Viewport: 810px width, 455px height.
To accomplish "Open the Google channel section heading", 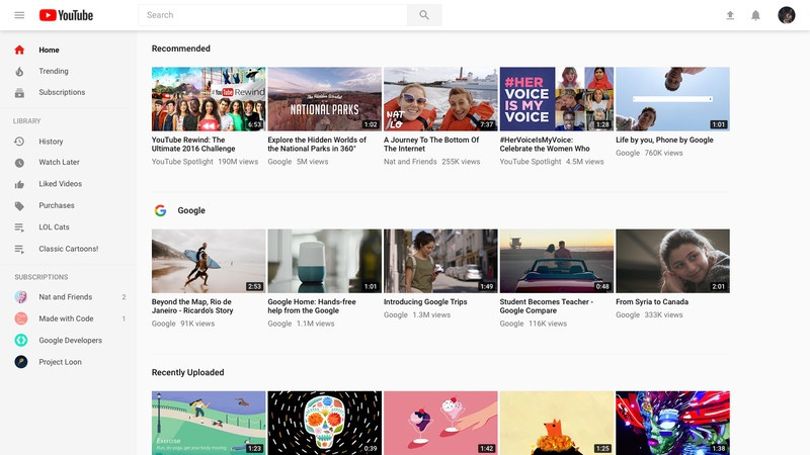I will (191, 210).
